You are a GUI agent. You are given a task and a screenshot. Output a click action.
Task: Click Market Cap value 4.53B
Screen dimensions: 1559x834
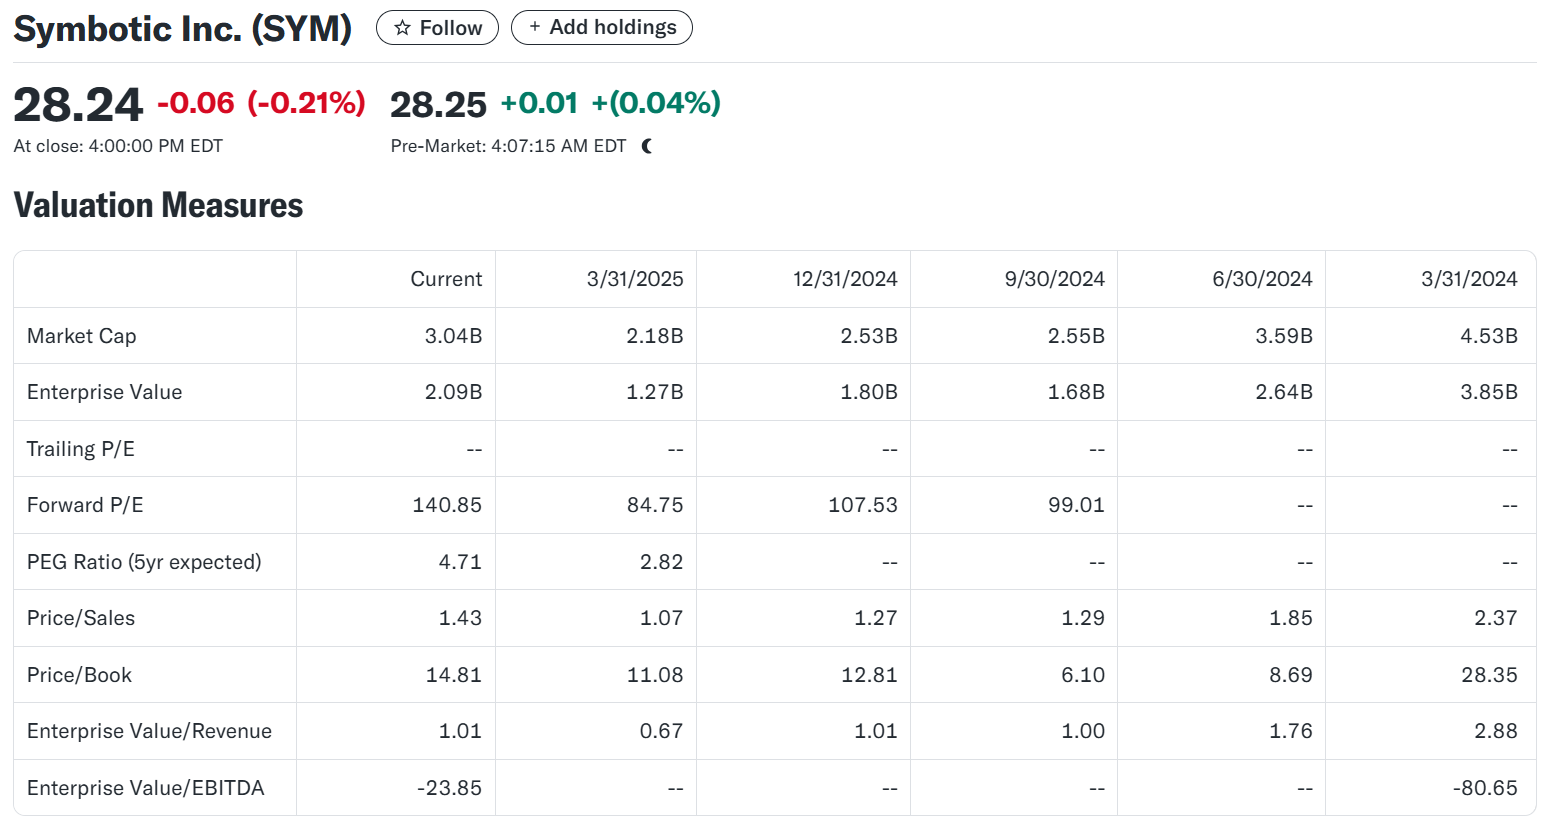click(x=1489, y=336)
